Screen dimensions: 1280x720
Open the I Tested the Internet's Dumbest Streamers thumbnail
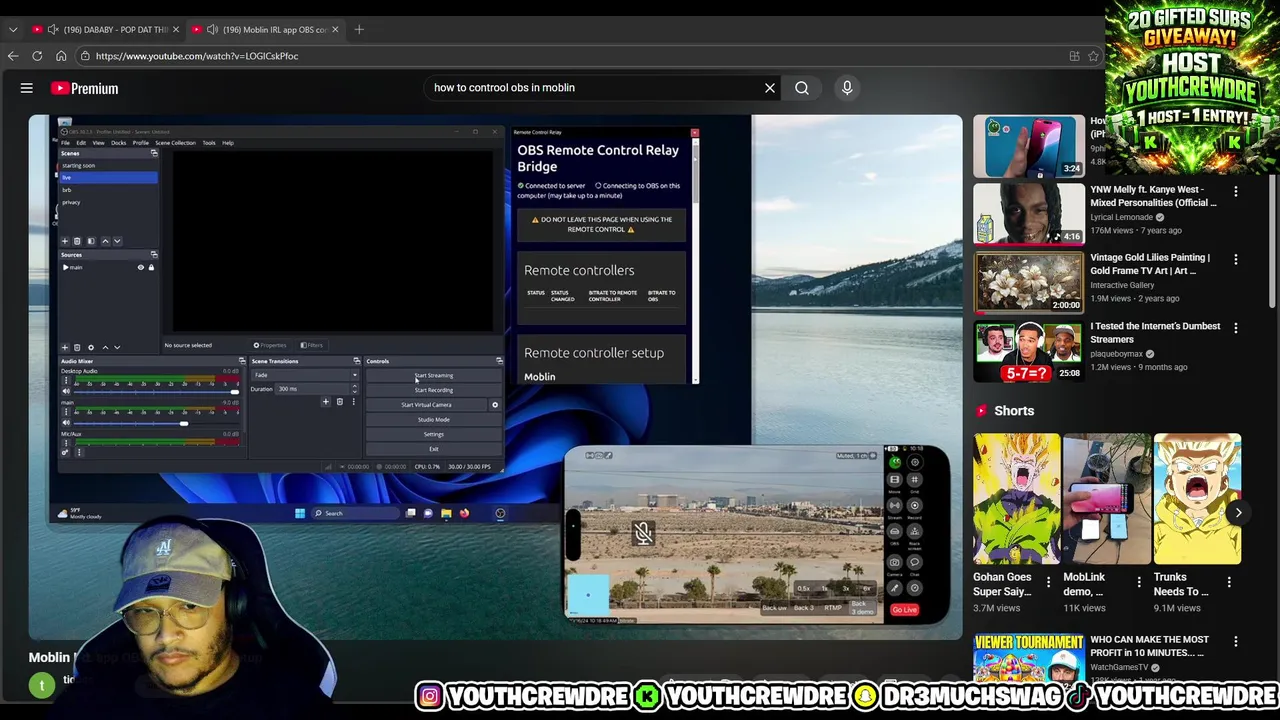[1028, 351]
